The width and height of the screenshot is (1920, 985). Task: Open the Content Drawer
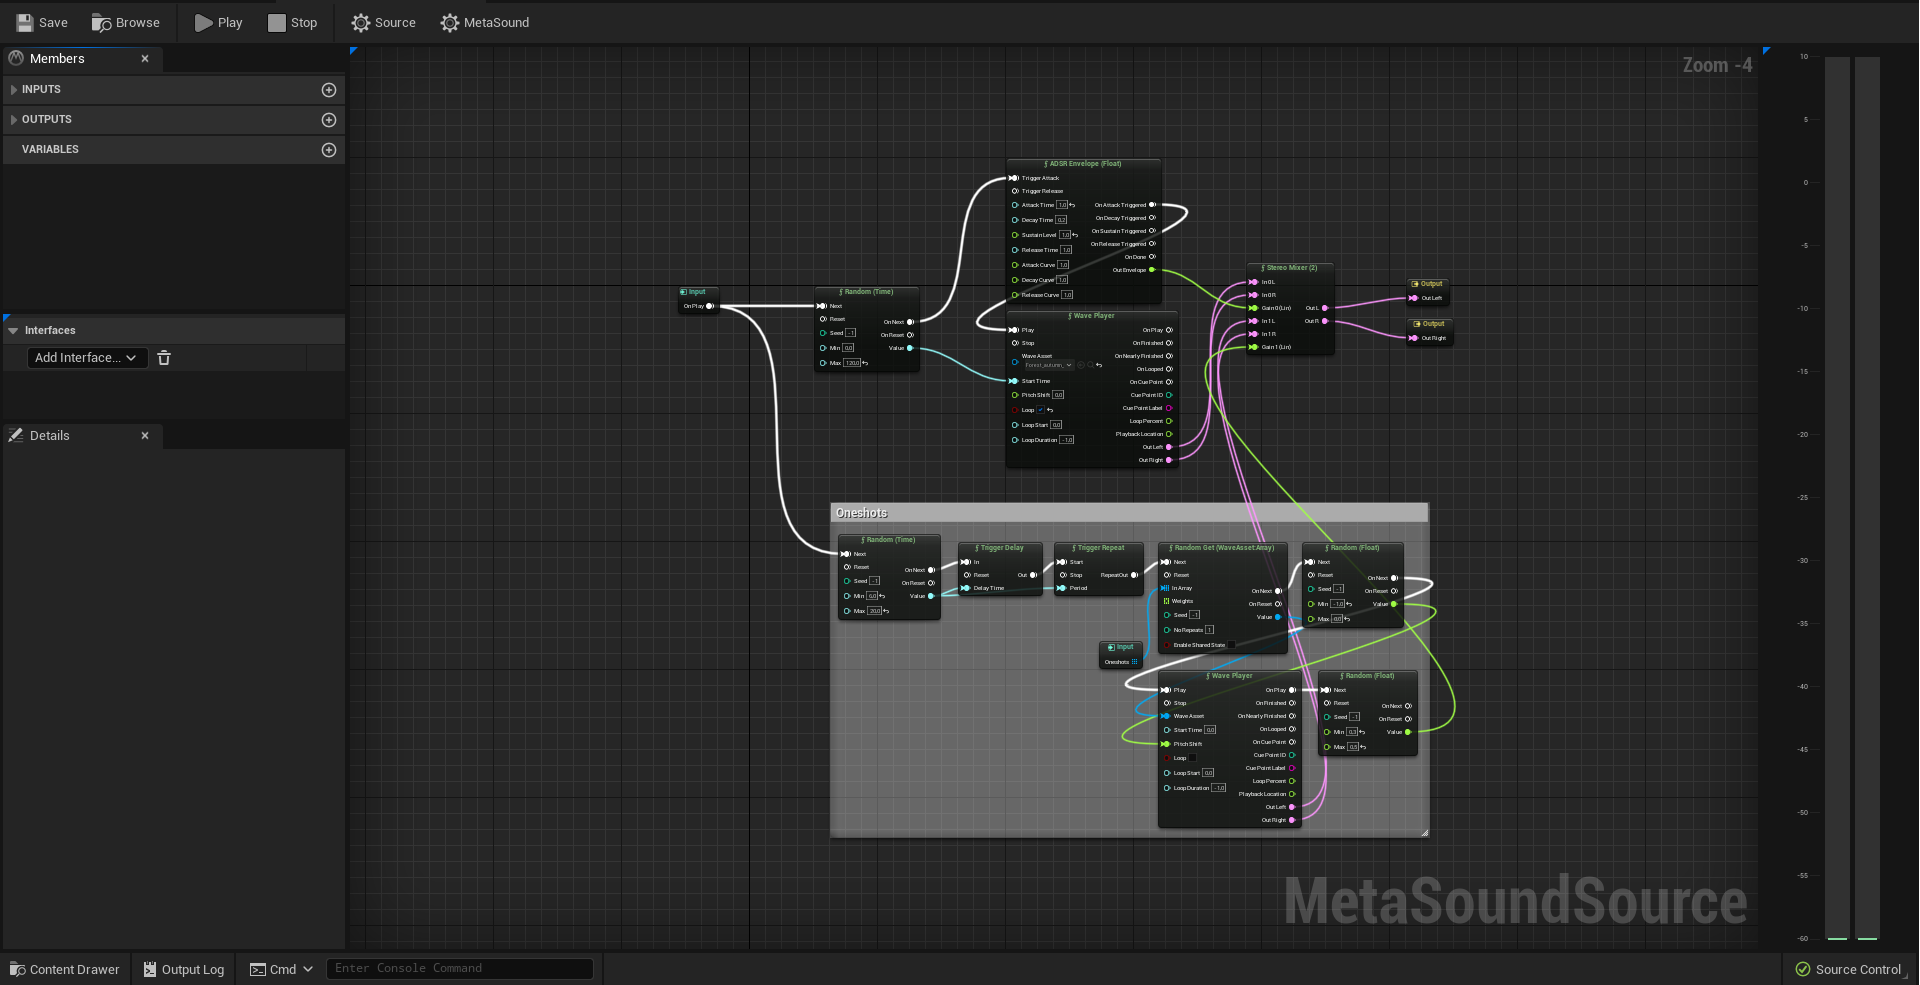coord(65,969)
